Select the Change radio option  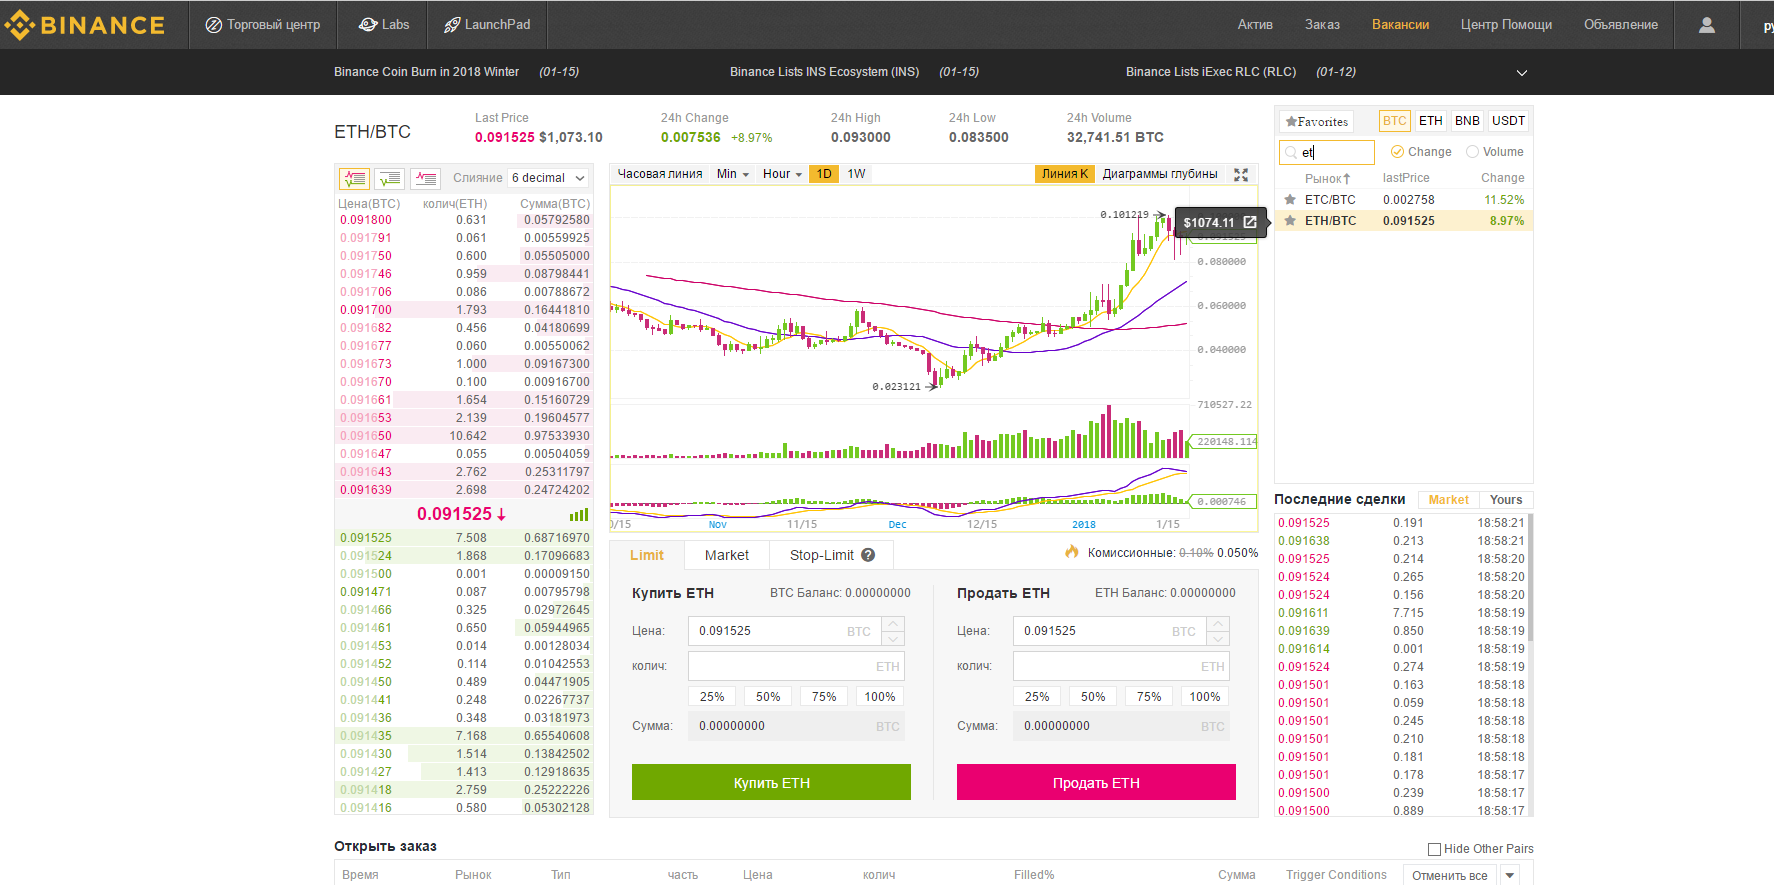click(1398, 152)
